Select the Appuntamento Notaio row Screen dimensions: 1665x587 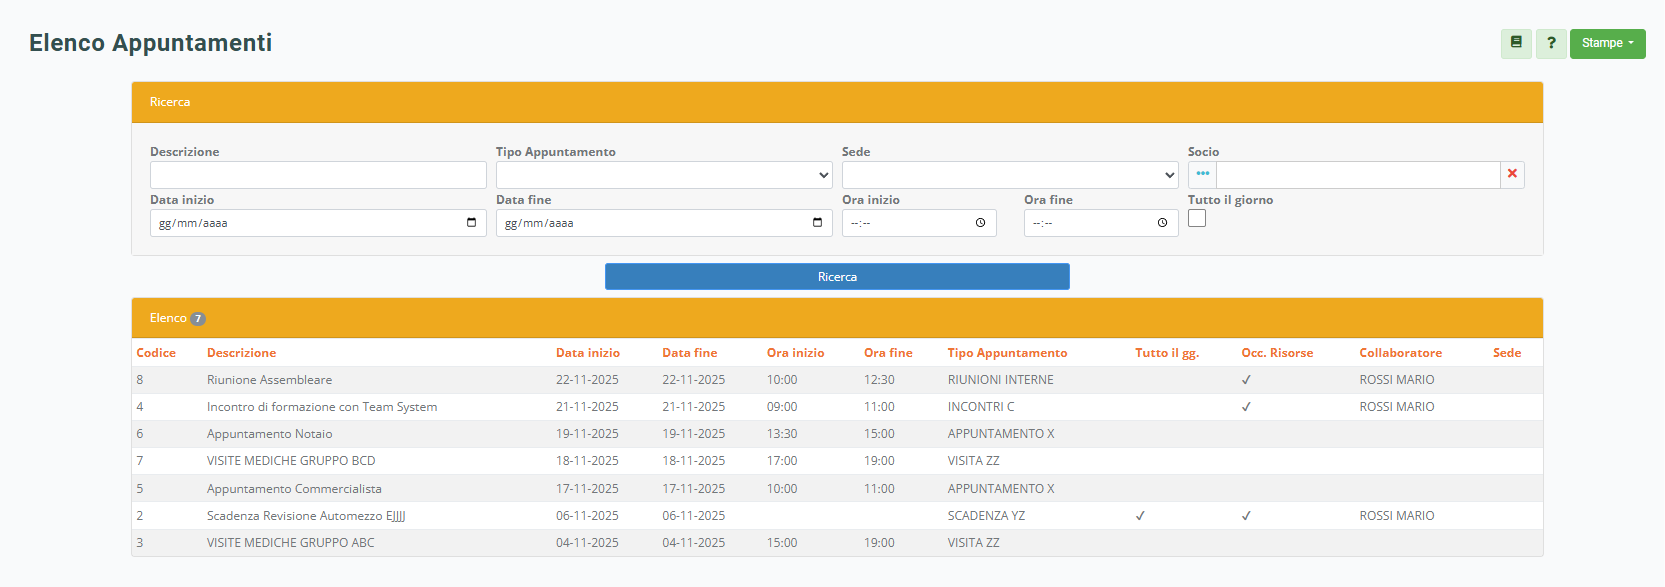269,434
